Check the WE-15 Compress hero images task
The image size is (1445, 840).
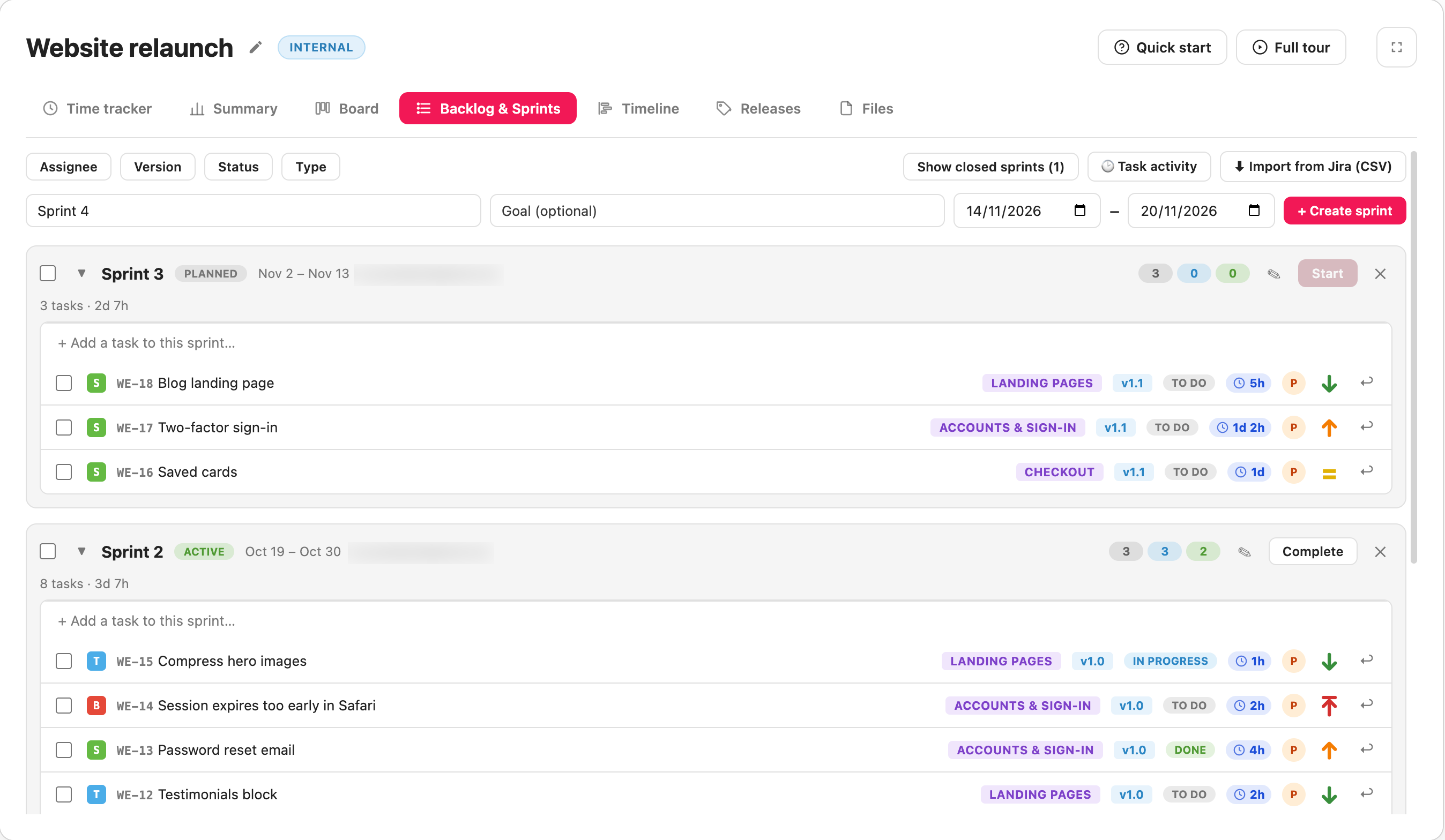click(64, 661)
